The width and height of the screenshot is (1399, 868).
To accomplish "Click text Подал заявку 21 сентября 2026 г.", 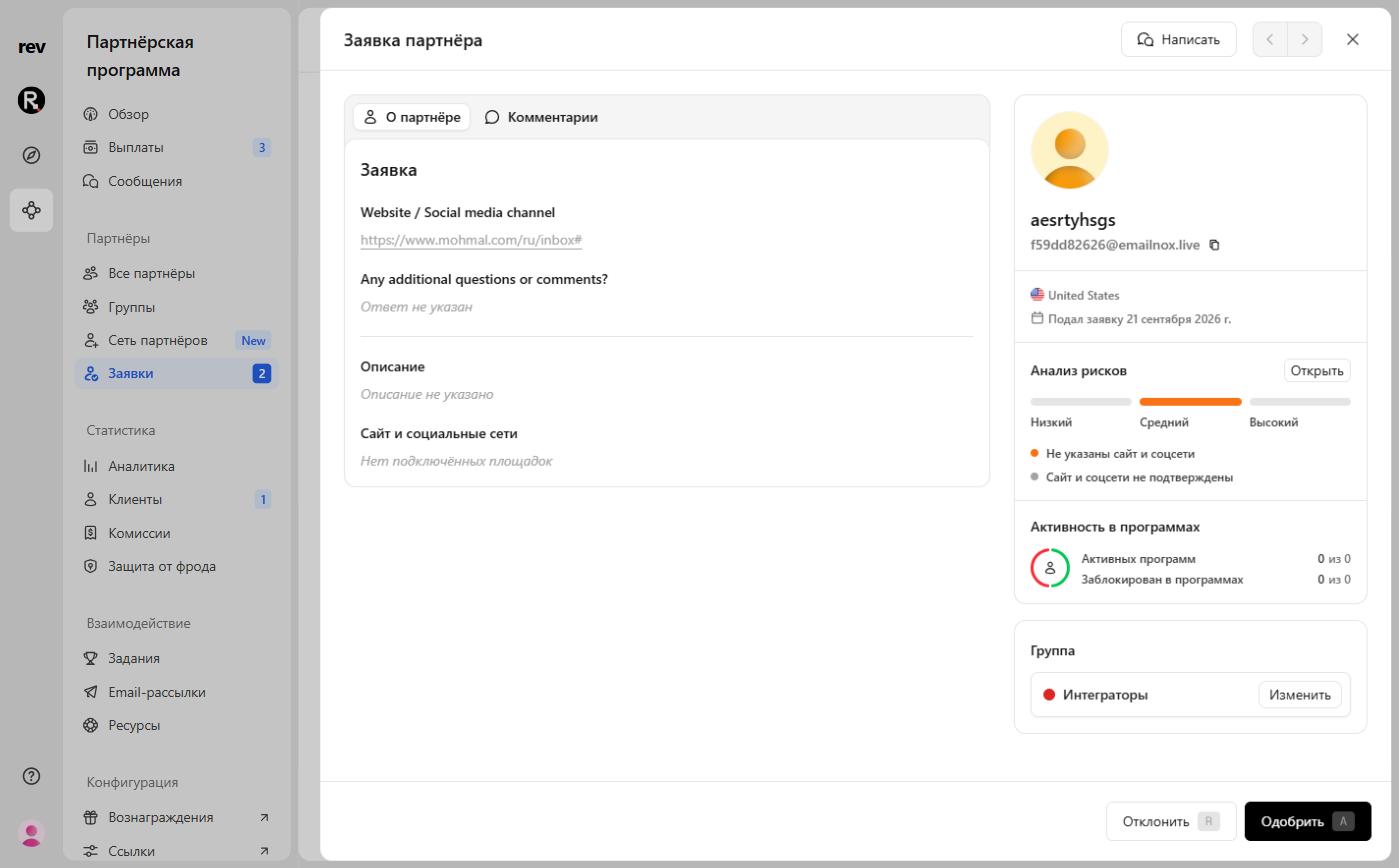I will click(x=1139, y=319).
